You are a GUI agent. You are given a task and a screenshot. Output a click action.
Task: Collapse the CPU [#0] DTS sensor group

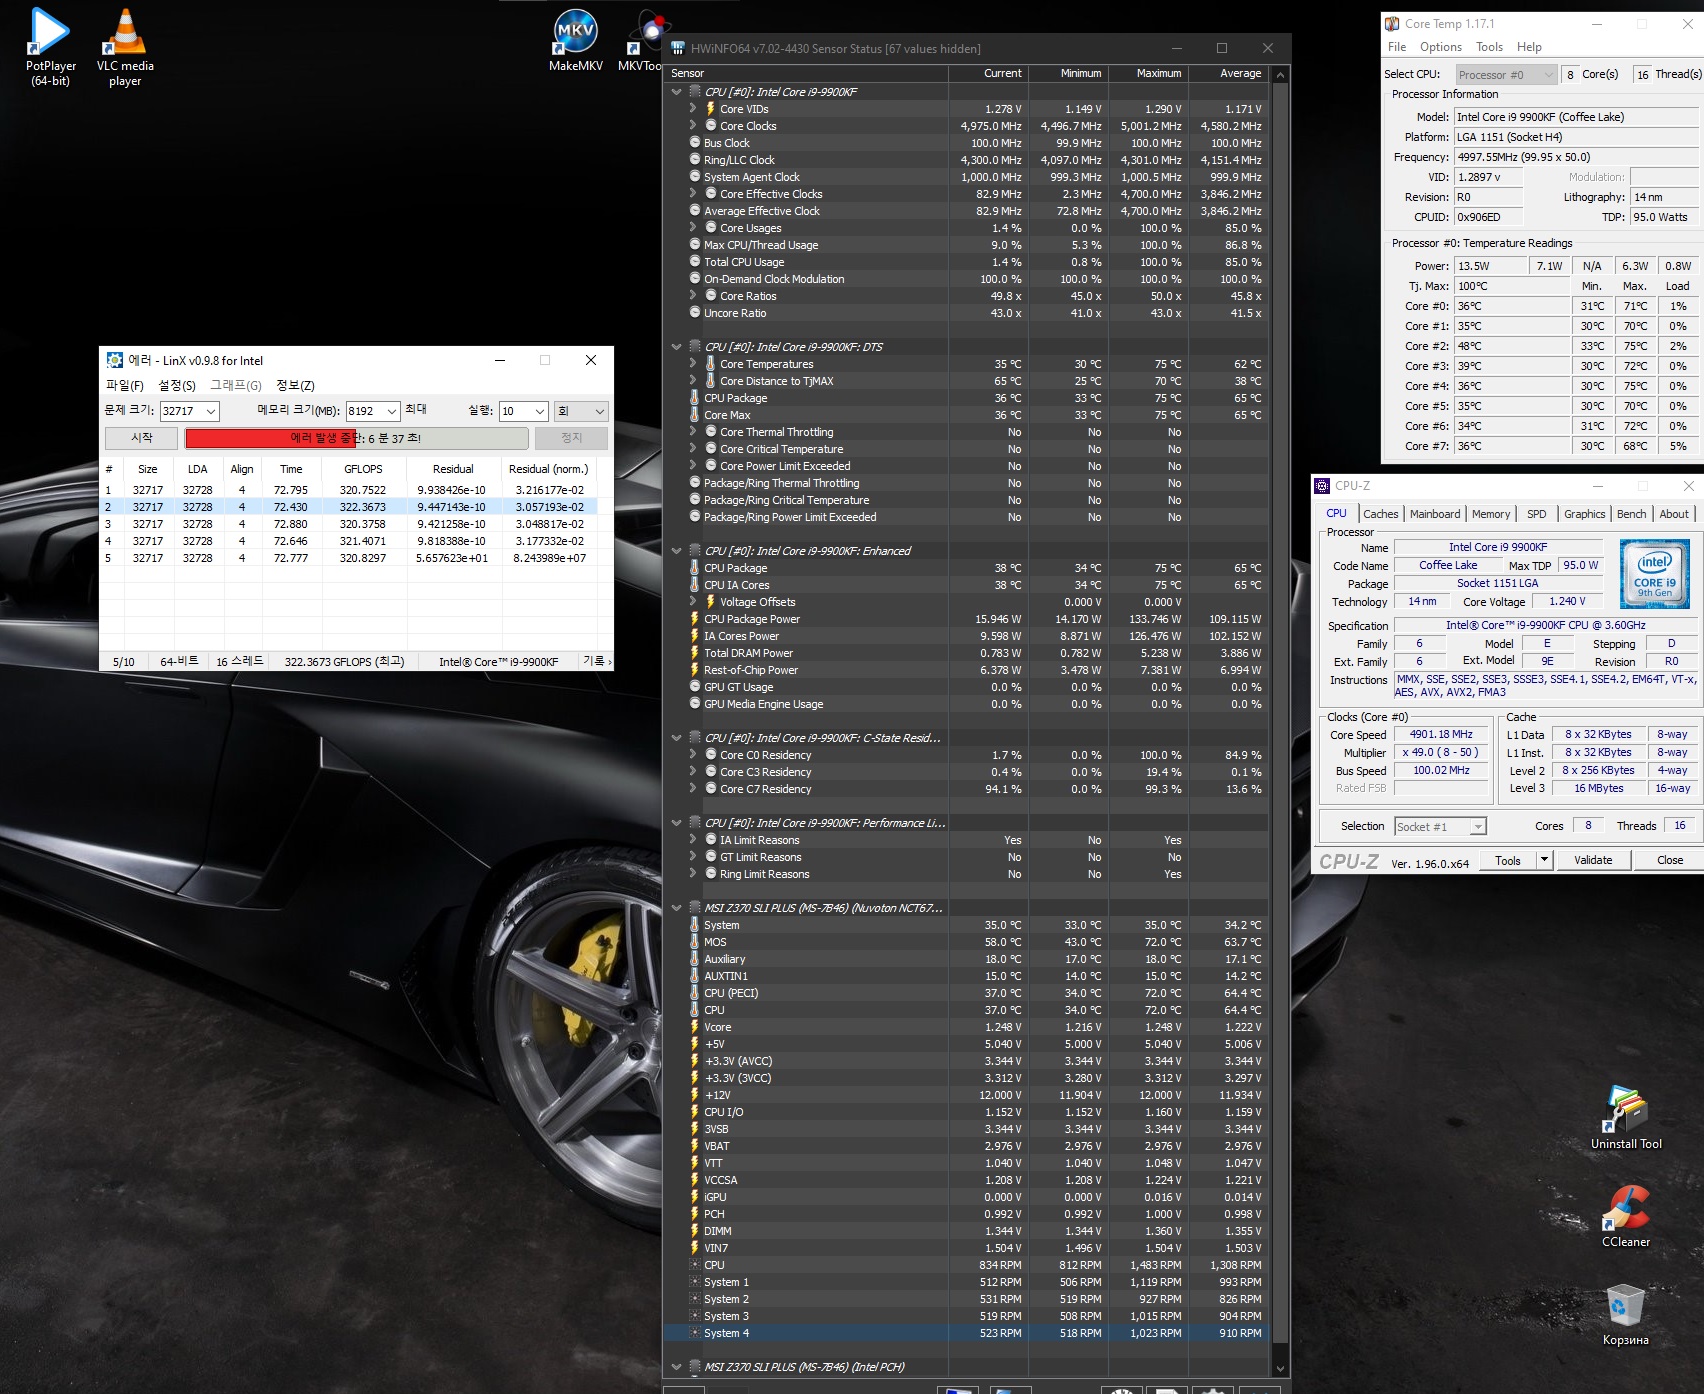(677, 347)
